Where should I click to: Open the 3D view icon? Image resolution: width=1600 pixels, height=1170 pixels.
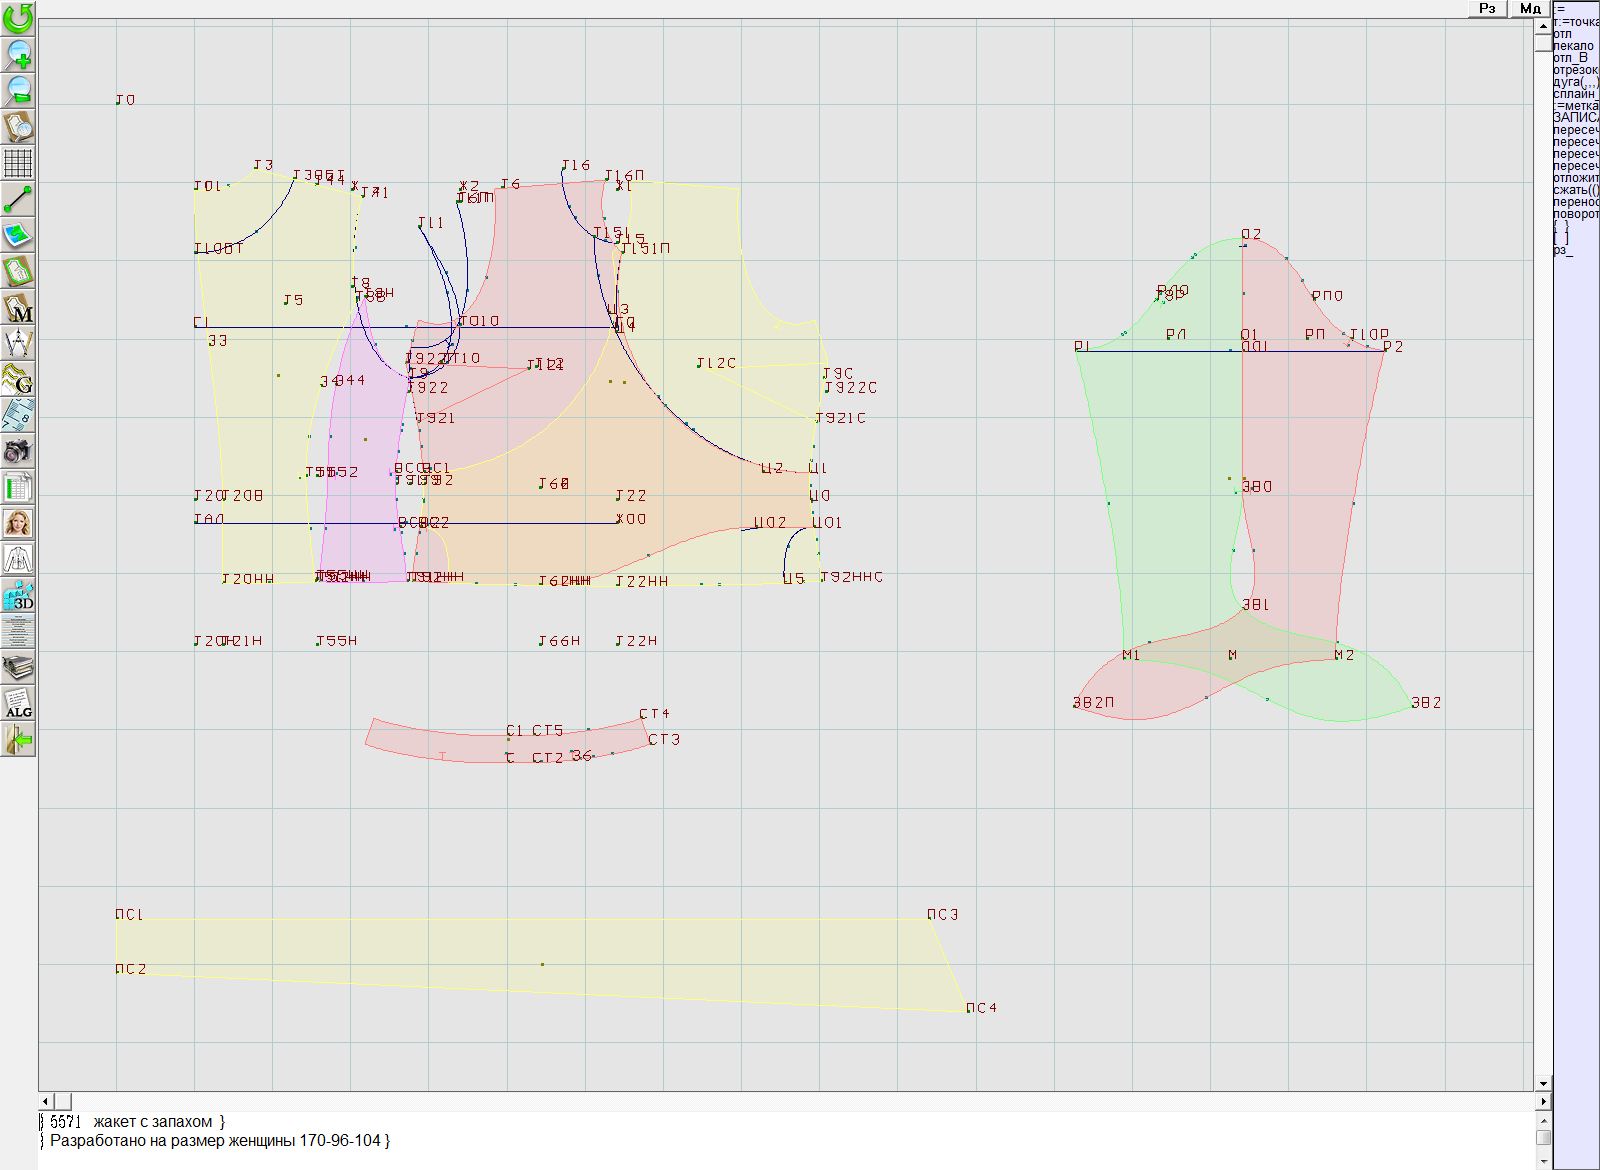[18, 596]
